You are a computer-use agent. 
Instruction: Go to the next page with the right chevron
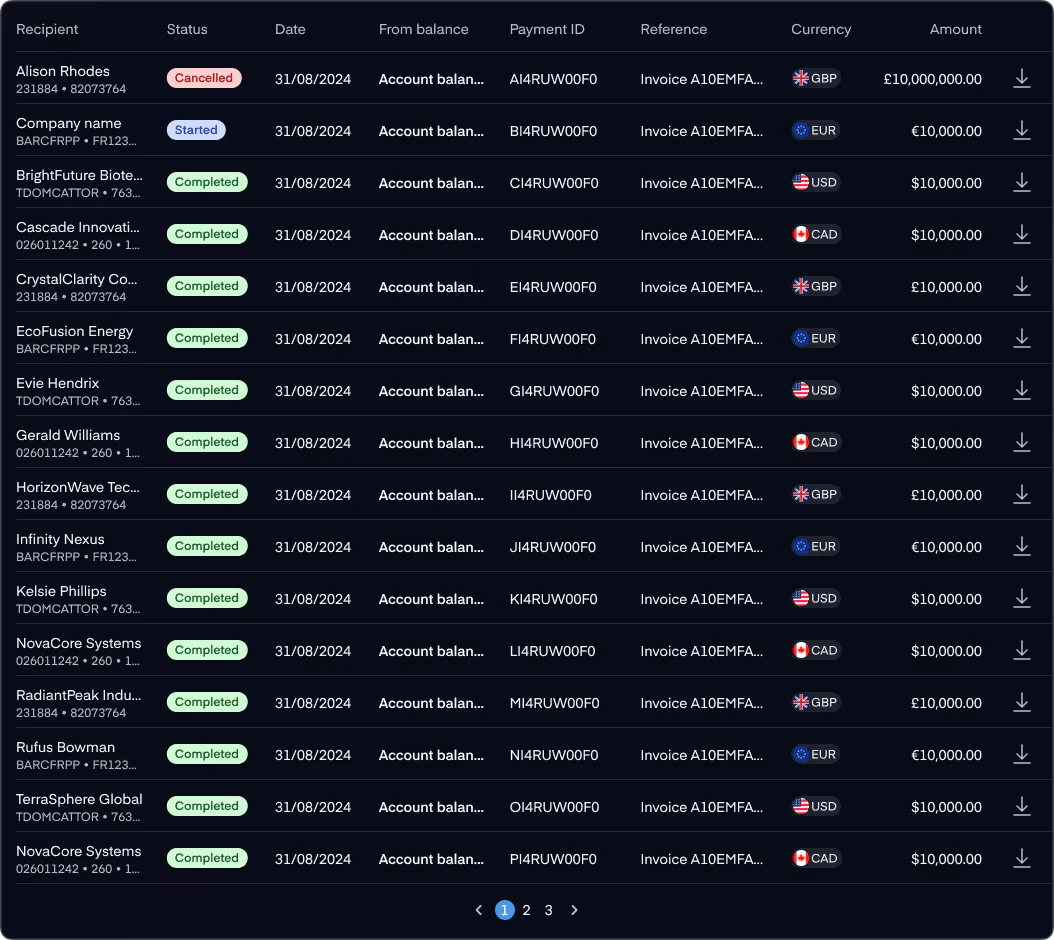(x=574, y=910)
